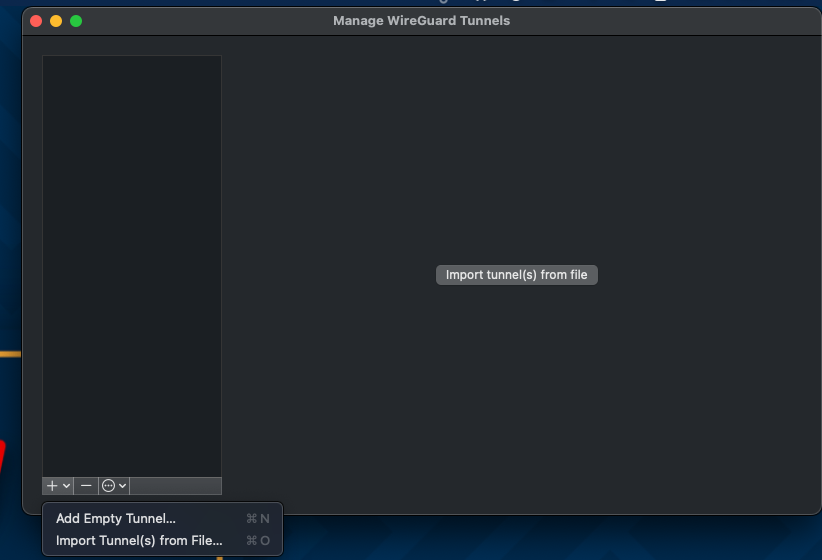The image size is (822, 560).
Task: Click the circled ellipsis more-actions icon
Action: [109, 485]
